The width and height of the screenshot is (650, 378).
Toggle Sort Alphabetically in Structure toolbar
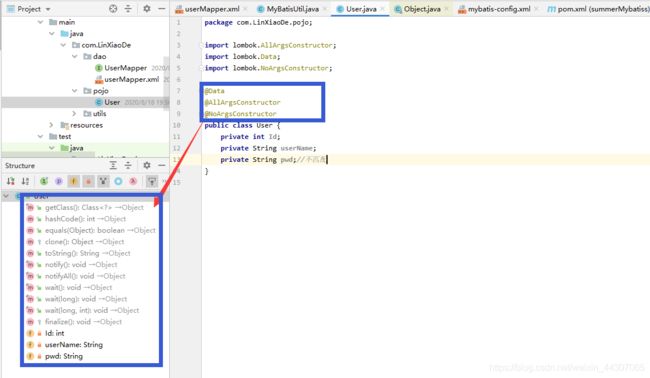point(26,181)
